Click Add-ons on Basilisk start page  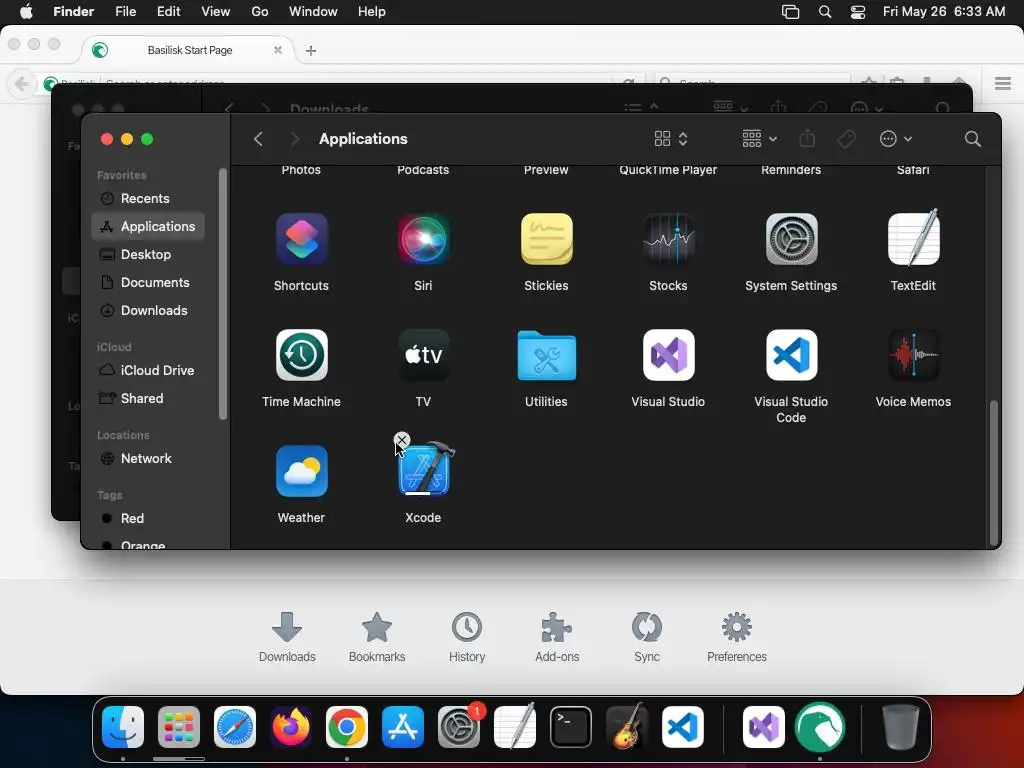[x=557, y=637]
